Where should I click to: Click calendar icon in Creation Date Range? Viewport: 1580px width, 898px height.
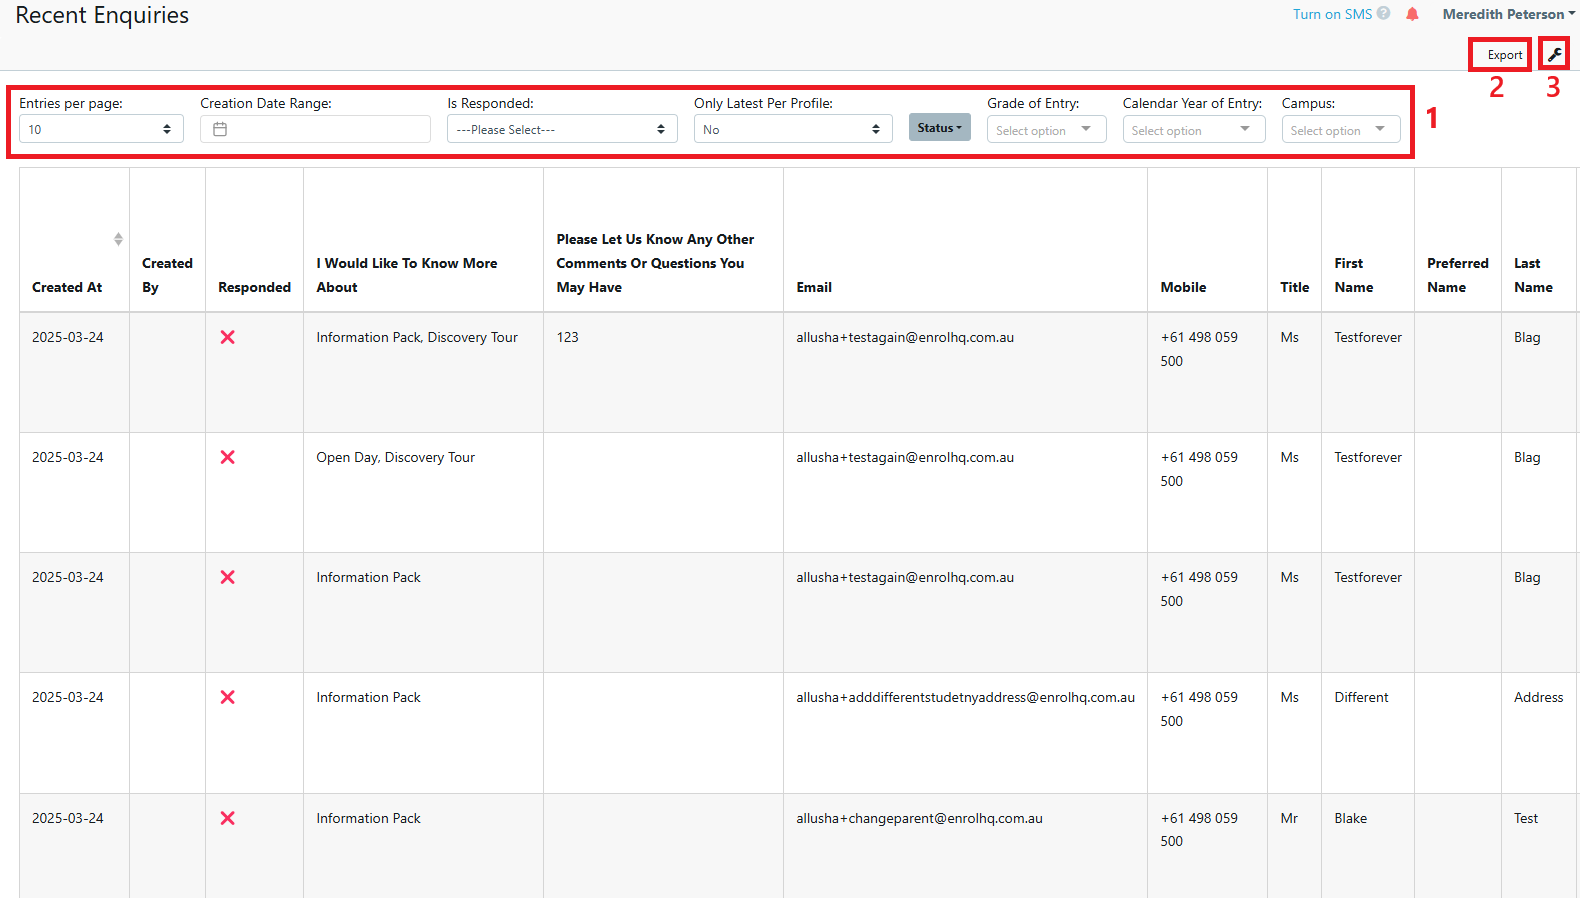click(220, 129)
